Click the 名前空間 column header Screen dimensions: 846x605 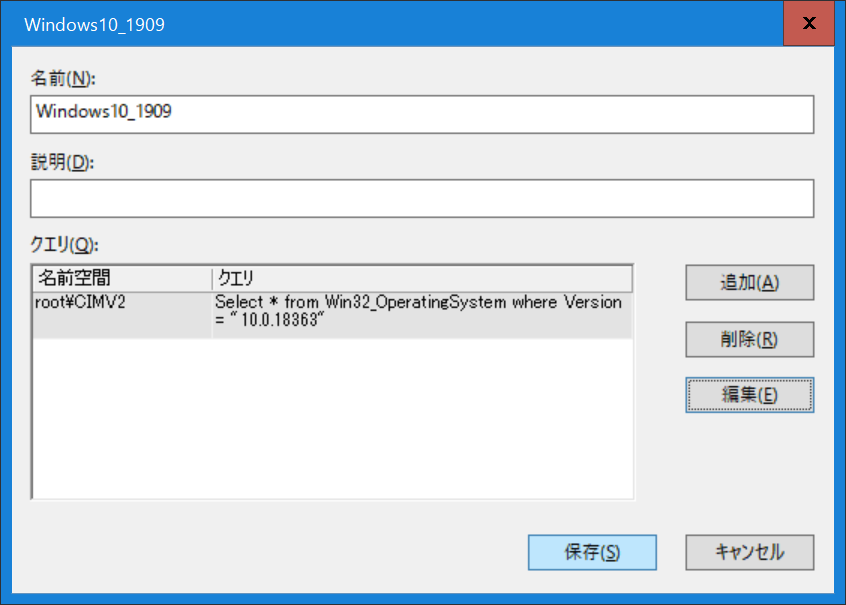click(122, 278)
